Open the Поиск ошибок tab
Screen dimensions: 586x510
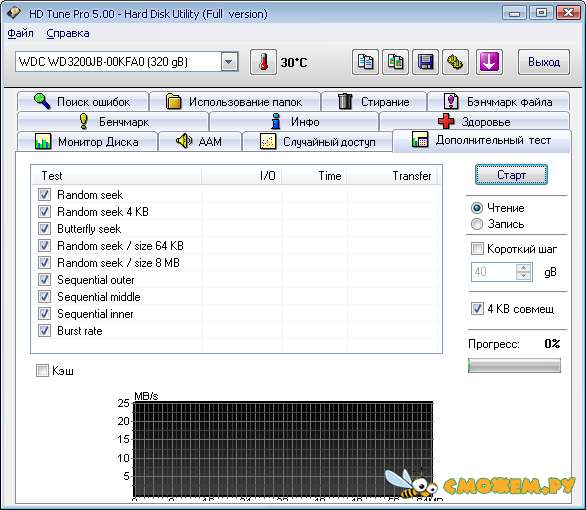click(x=82, y=102)
